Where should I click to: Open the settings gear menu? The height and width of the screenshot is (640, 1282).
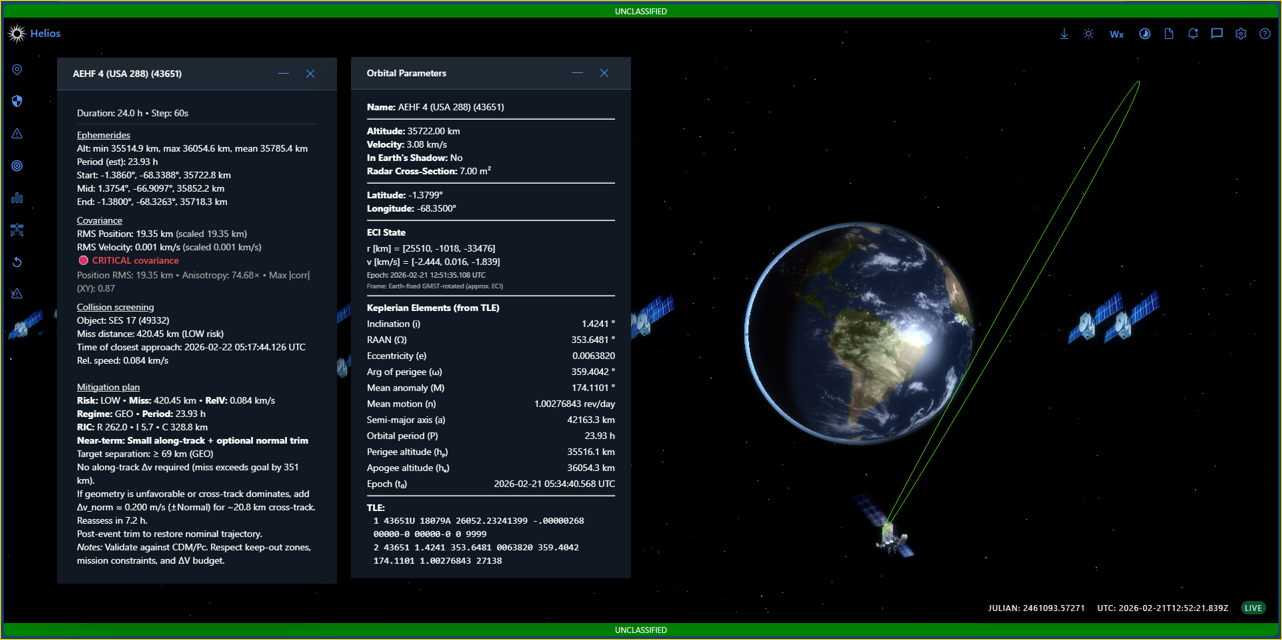click(1241, 34)
